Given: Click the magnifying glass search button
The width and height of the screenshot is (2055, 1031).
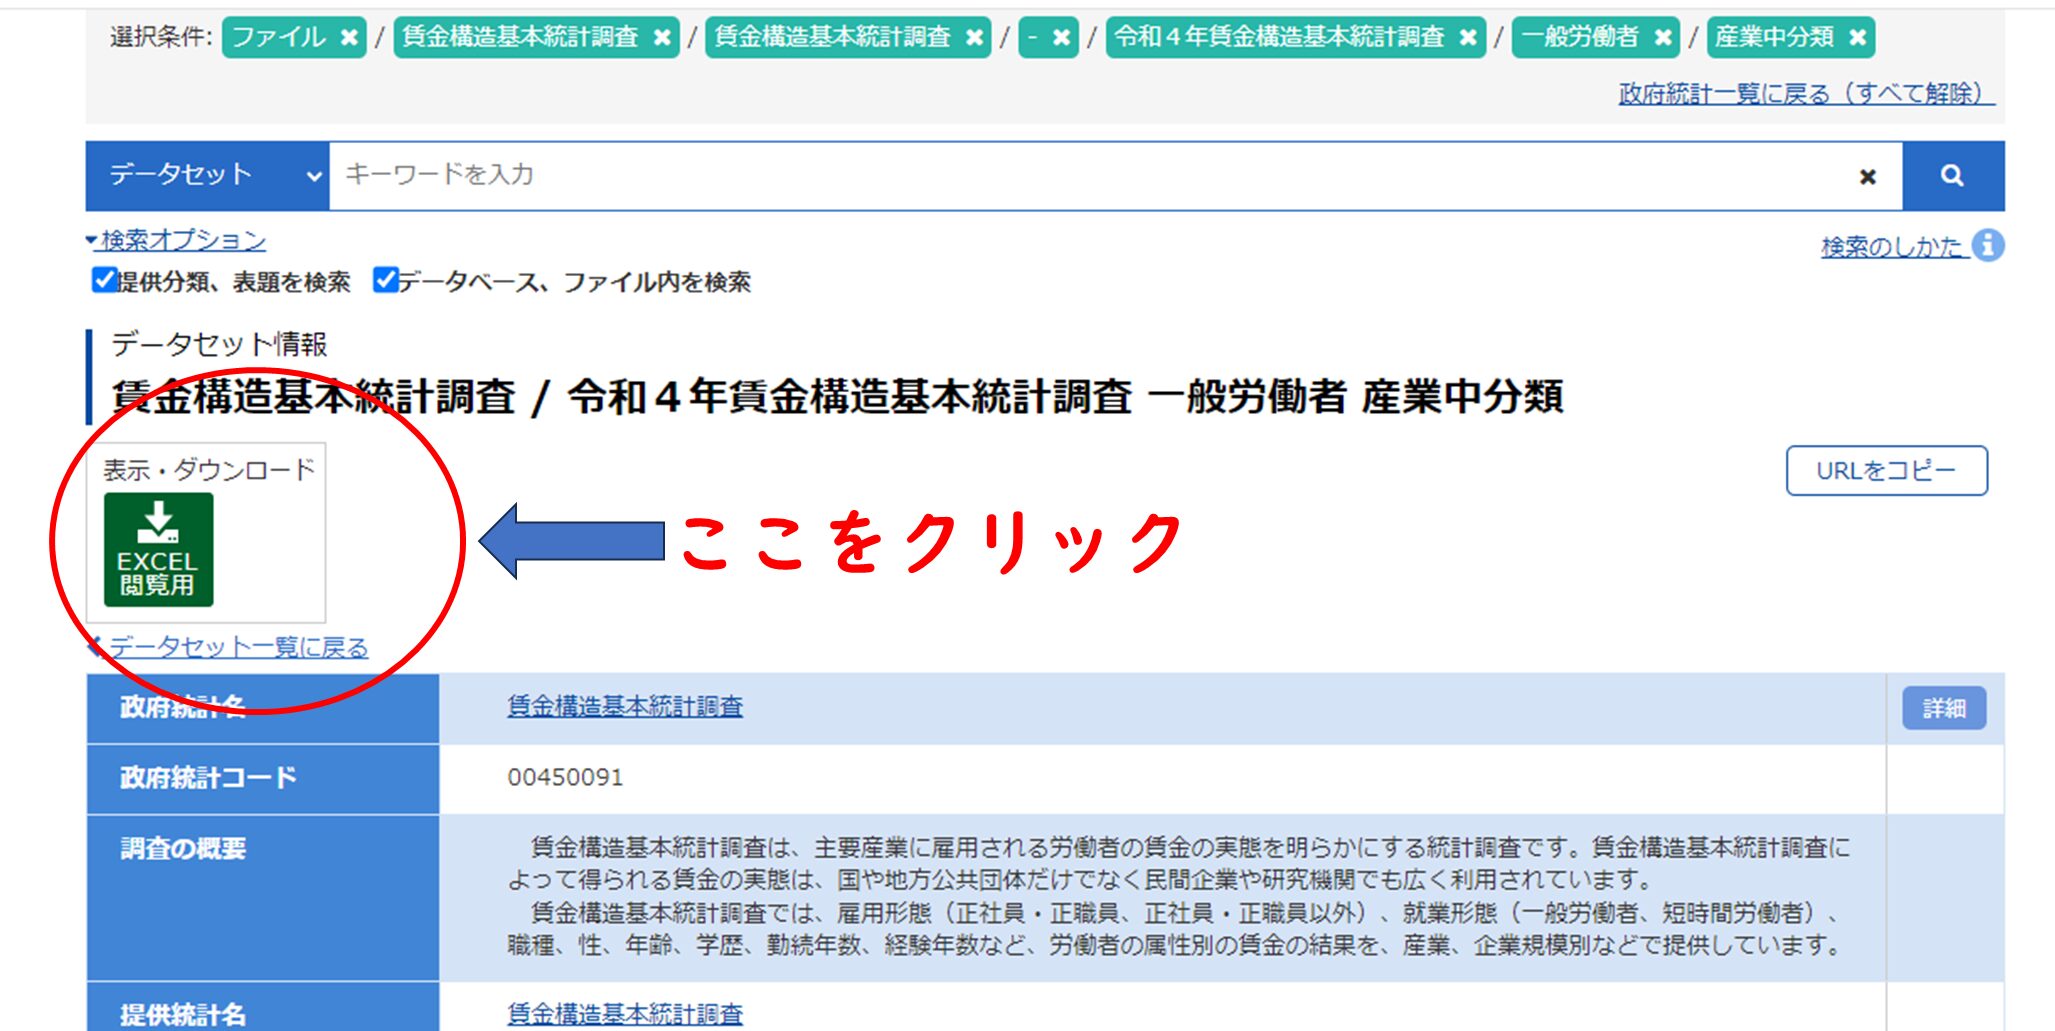Looking at the screenshot, I should [1952, 176].
